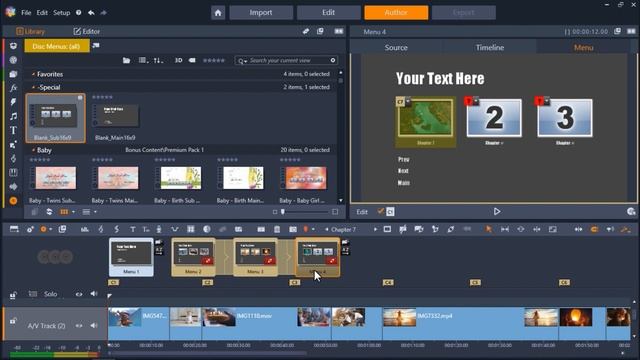640x360 pixels.
Task: Toggle magnetic snapping icon in timeline toolbar
Action: click(594, 229)
